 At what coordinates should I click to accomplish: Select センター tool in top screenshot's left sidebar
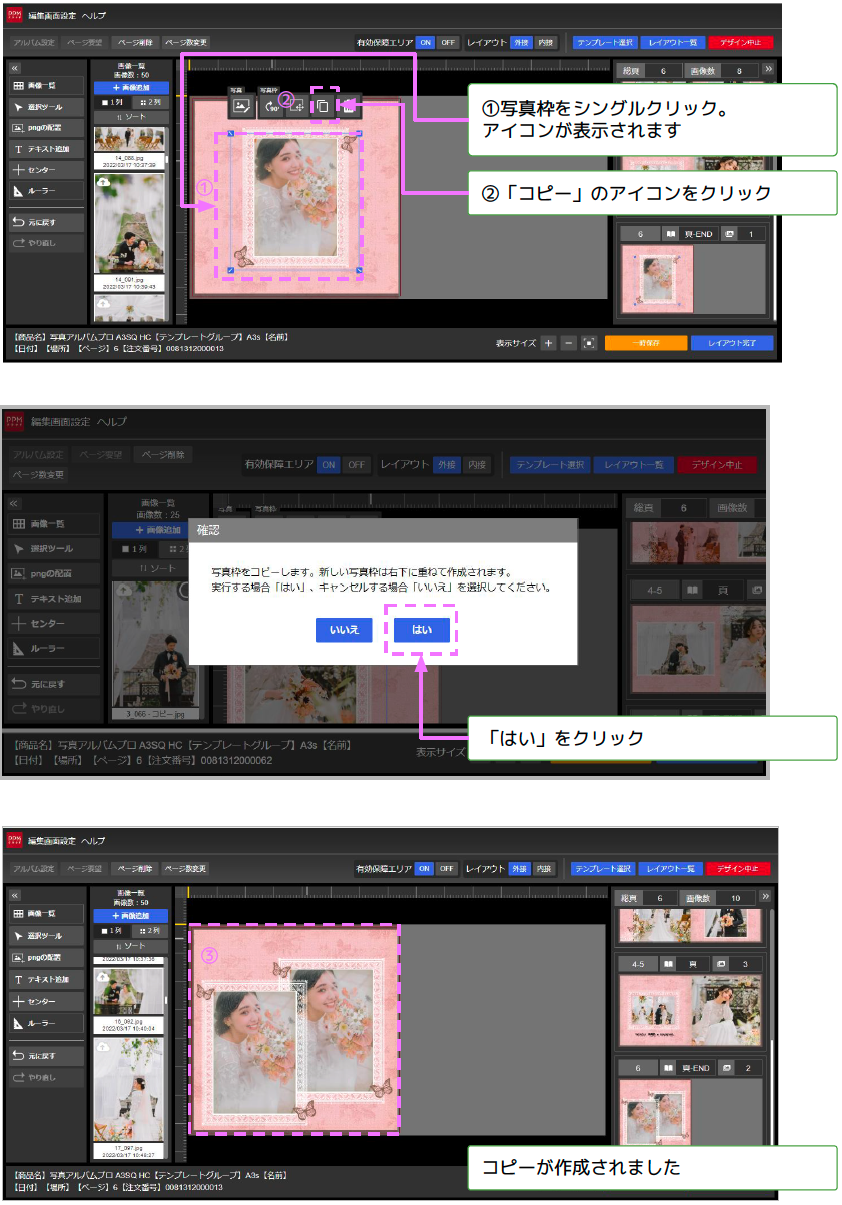(x=46, y=170)
